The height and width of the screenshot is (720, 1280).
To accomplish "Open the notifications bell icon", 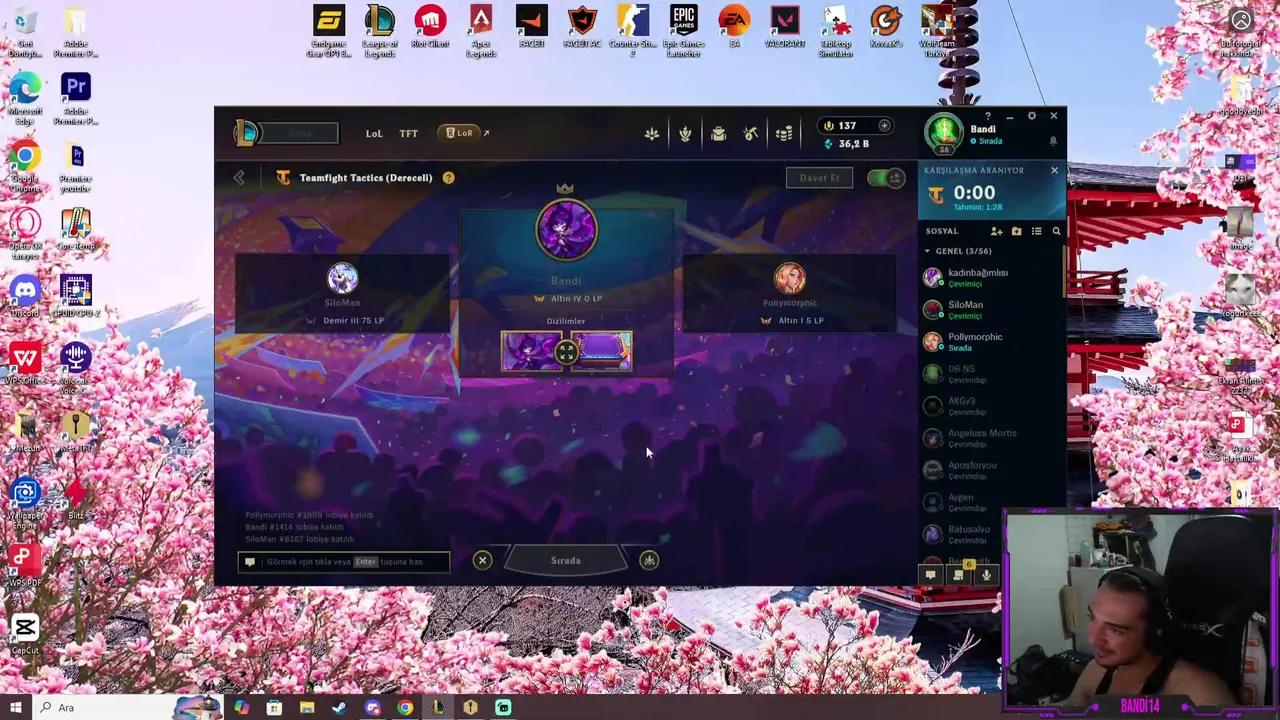I will click(x=1053, y=141).
